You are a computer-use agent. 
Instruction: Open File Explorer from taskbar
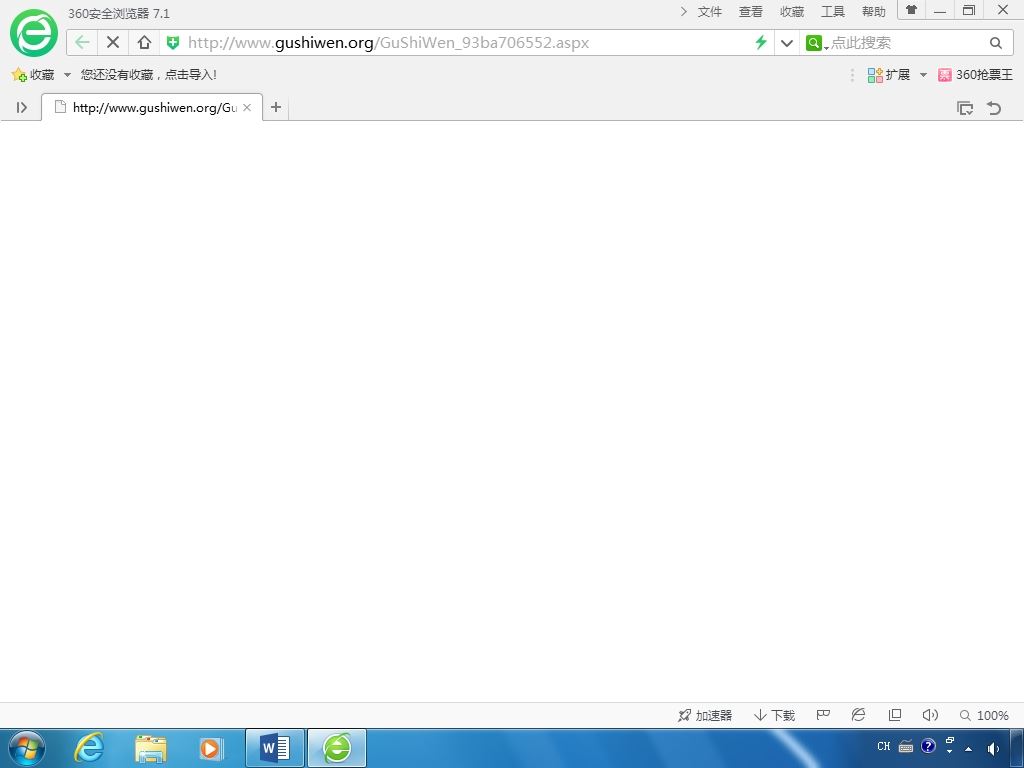[151, 748]
